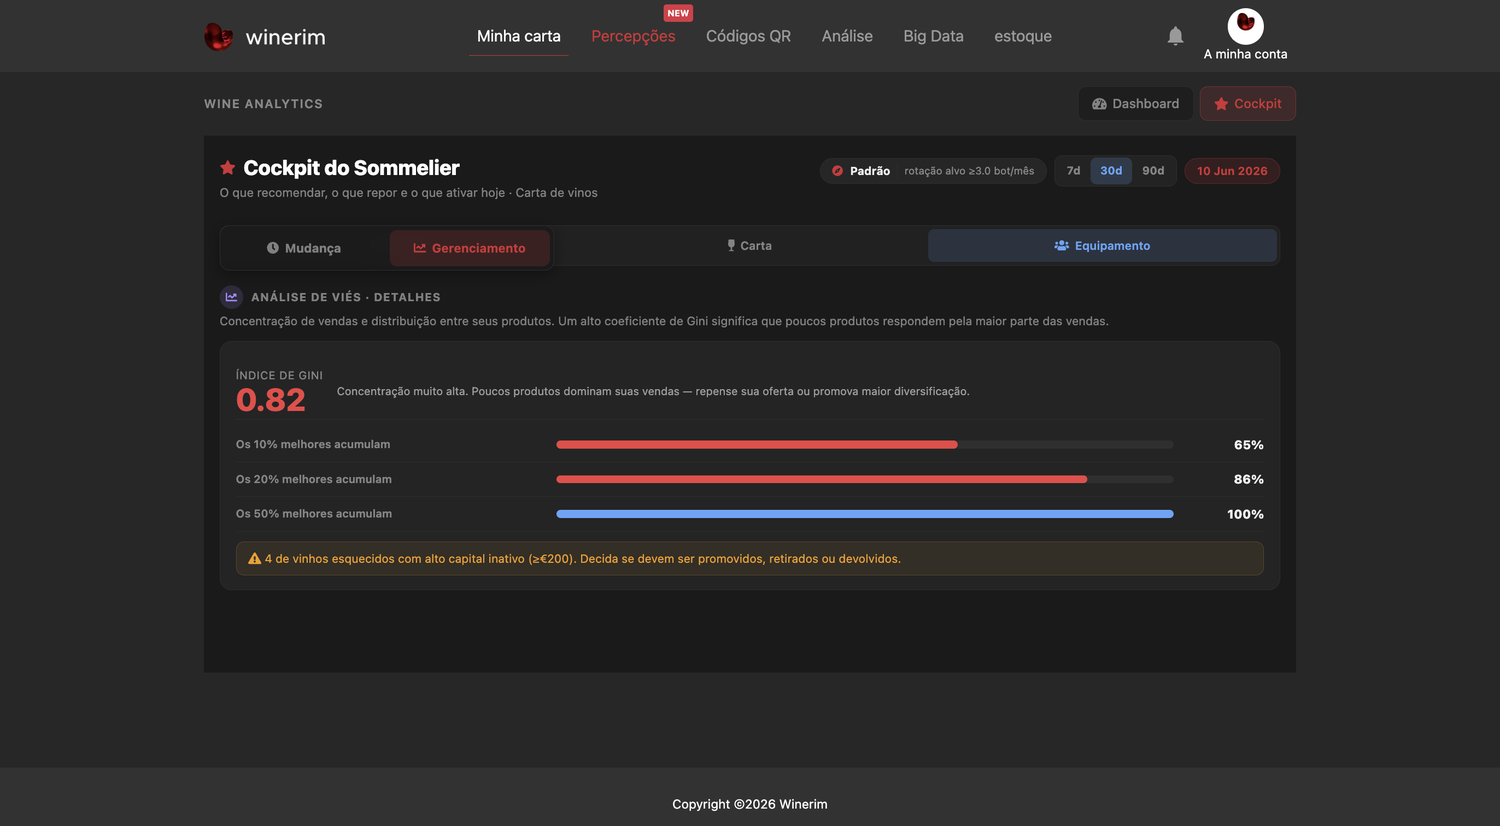Click the winerim grape logo icon
This screenshot has width=1500, height=826.
tap(218, 37)
